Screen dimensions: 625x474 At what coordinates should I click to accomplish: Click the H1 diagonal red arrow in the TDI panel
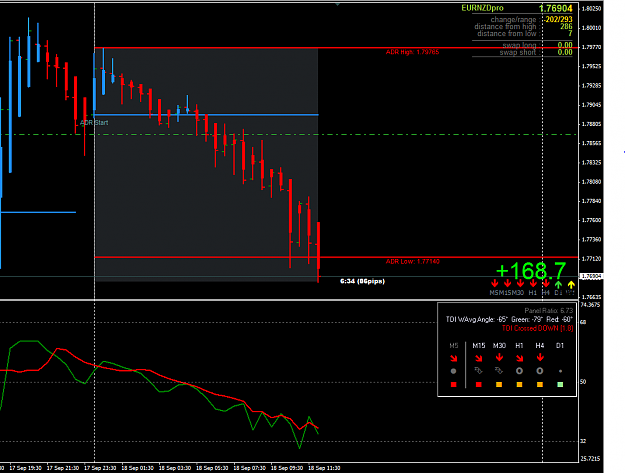(519, 358)
